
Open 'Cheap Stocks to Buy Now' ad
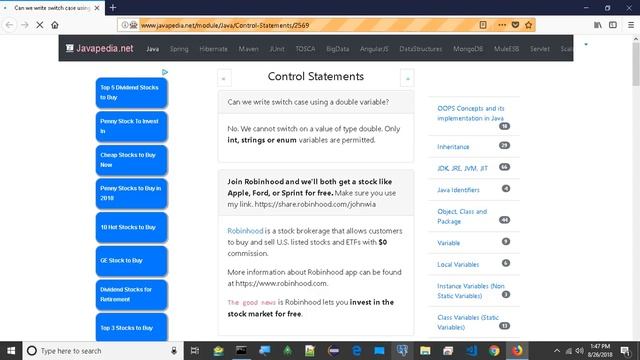pos(131,160)
